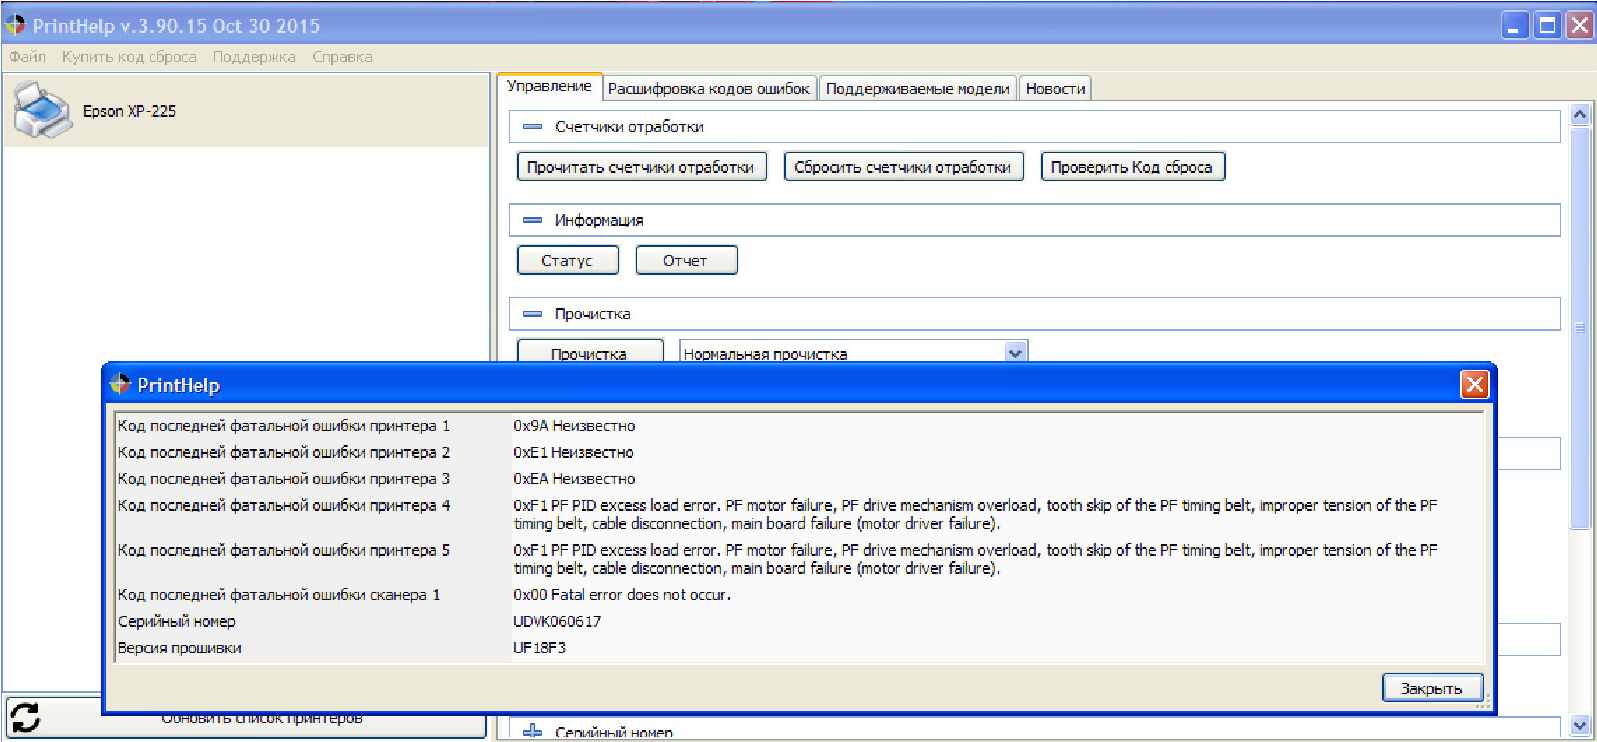
Task: Select the scanner fatal error 1 label
Action: 279,595
